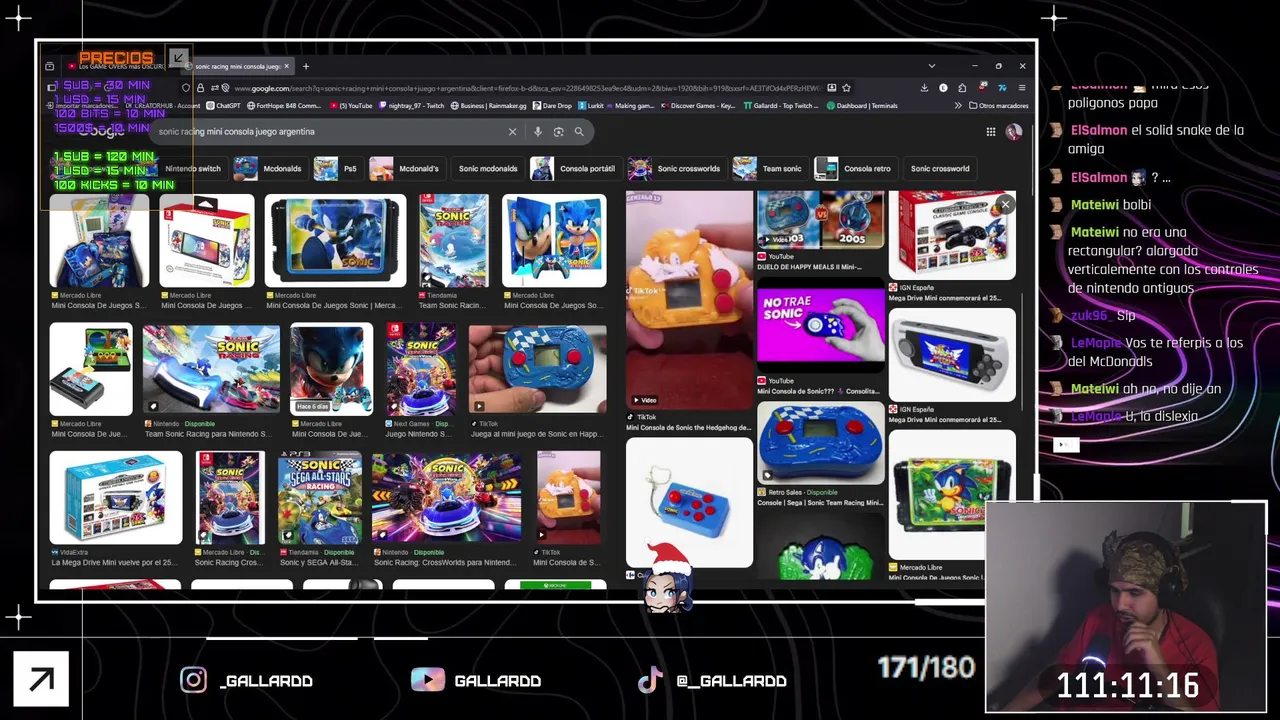Open the Google apps grid
Screen dimensions: 1280x720
(x=990, y=131)
